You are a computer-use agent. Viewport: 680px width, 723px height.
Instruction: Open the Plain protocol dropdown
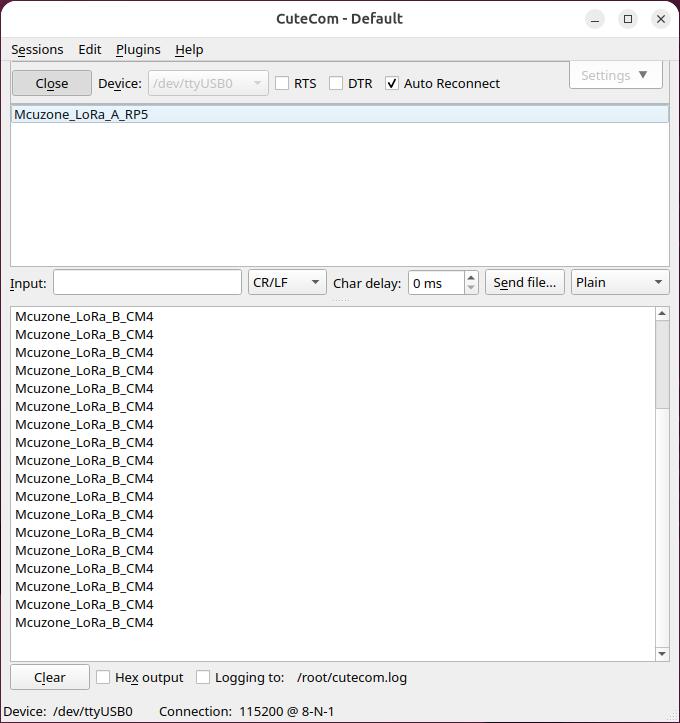point(620,283)
